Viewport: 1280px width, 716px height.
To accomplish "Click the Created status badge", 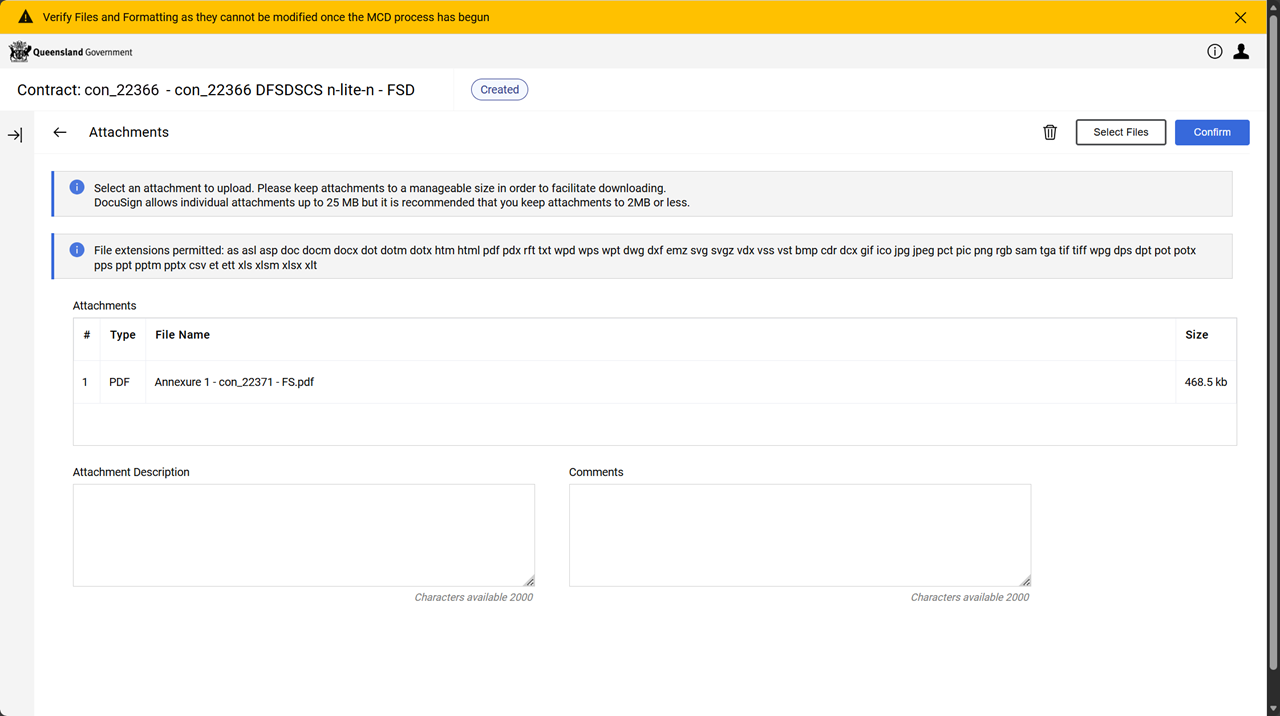I will tap(499, 90).
